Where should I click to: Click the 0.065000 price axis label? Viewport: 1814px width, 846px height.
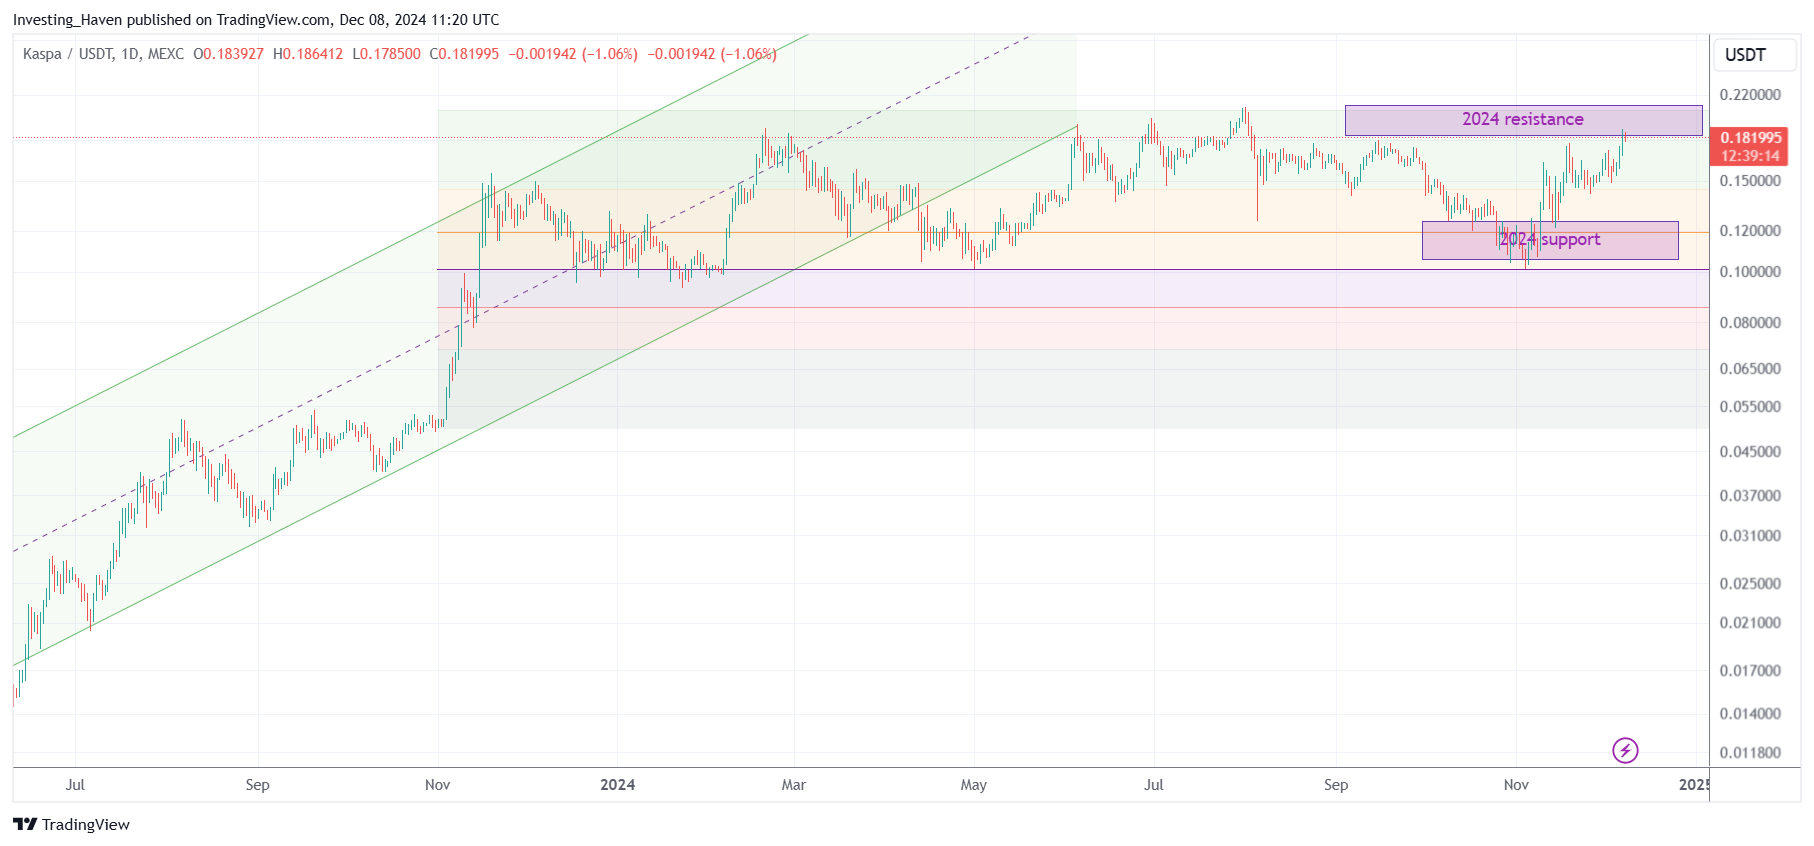pos(1750,369)
